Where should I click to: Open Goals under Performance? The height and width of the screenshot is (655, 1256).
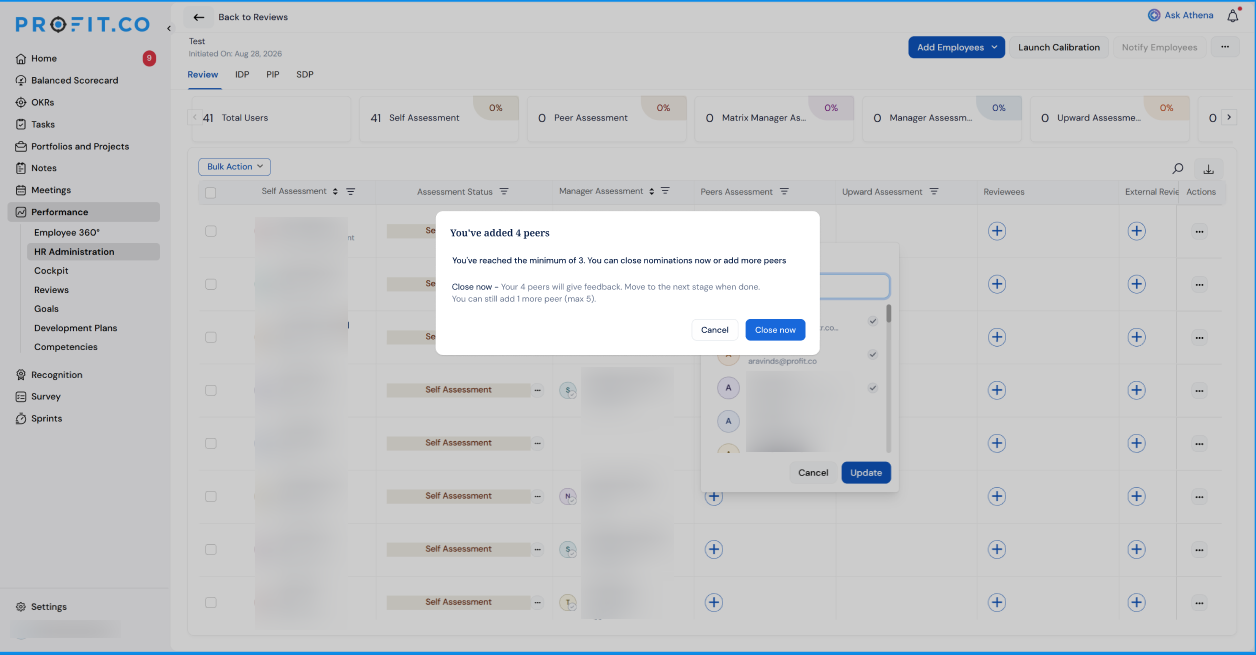46,309
